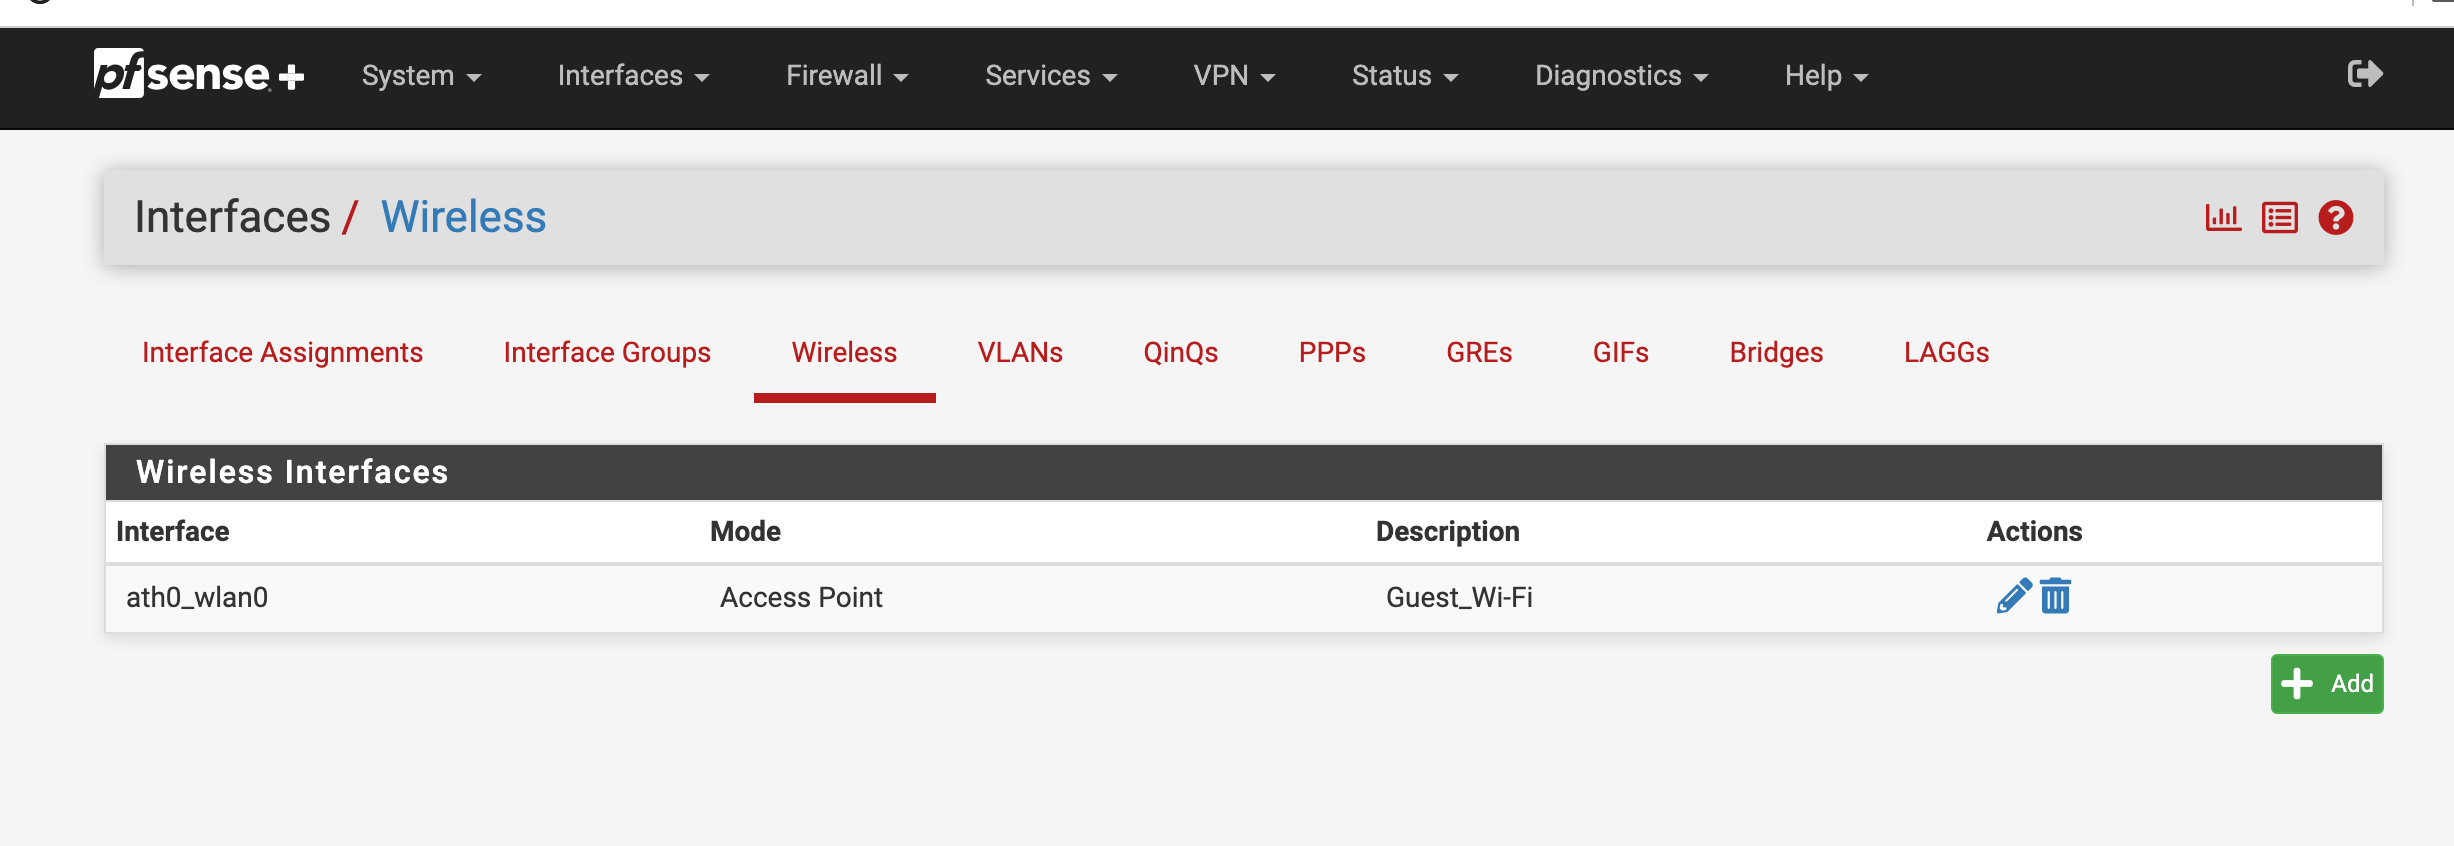Click the red help question icon
The width and height of the screenshot is (2454, 846).
point(2335,217)
